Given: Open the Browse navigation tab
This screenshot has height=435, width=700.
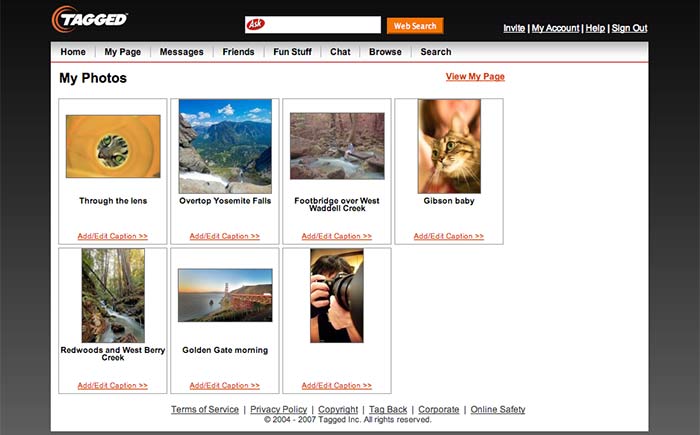Looking at the screenshot, I should (385, 52).
